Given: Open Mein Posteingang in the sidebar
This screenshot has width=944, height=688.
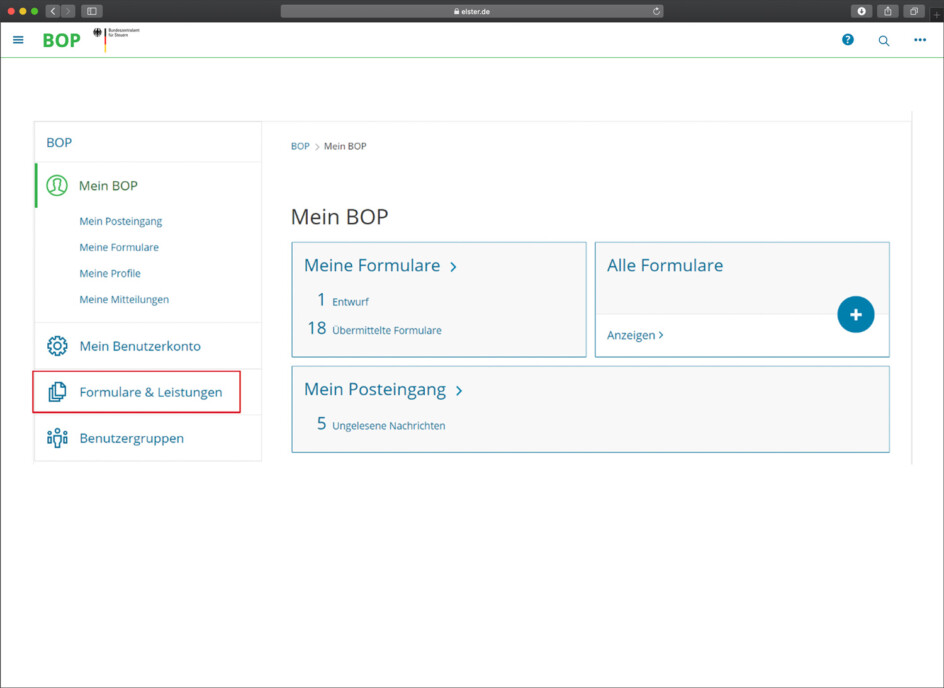Looking at the screenshot, I should tap(120, 221).
